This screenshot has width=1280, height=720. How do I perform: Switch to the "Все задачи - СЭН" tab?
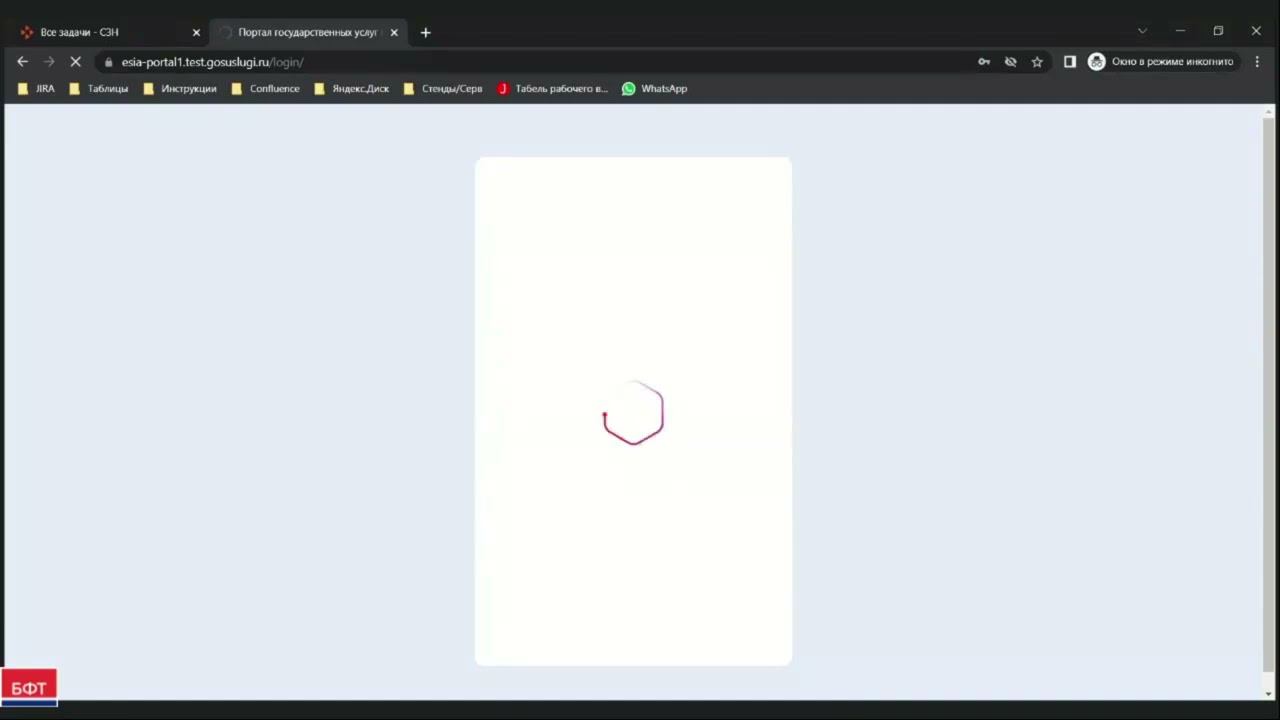[110, 32]
